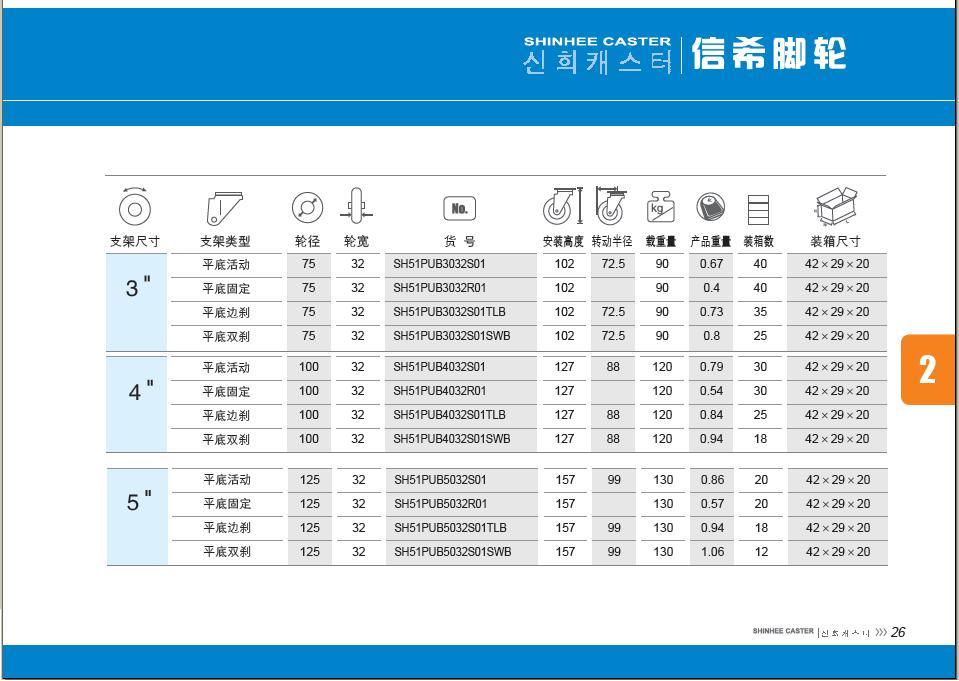The width and height of the screenshot is (959, 681).
Task: Click the wheel diameter icon
Action: point(307,208)
